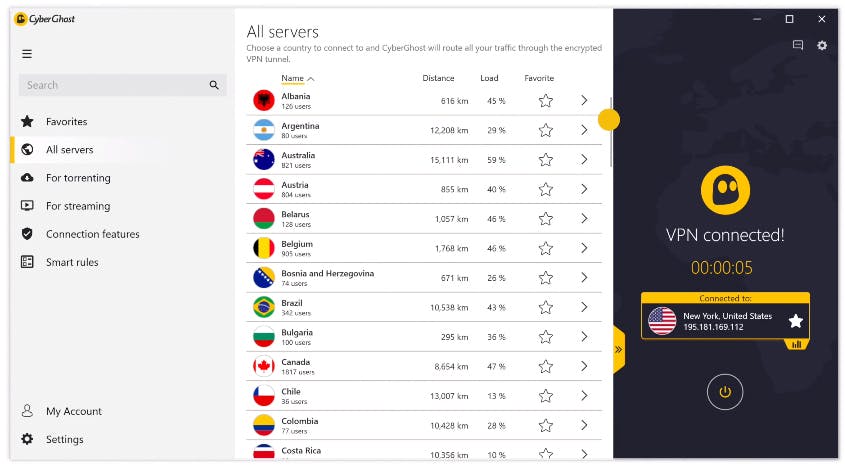Viewport: 845px width, 467px height.
Task: Toggle favorite star for Belgium
Action: [x=545, y=248]
